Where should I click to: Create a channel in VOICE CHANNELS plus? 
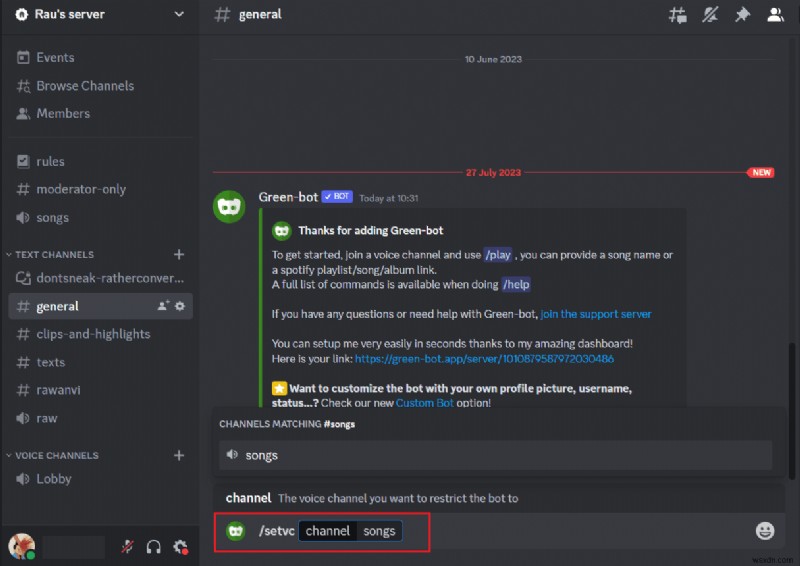coord(179,455)
